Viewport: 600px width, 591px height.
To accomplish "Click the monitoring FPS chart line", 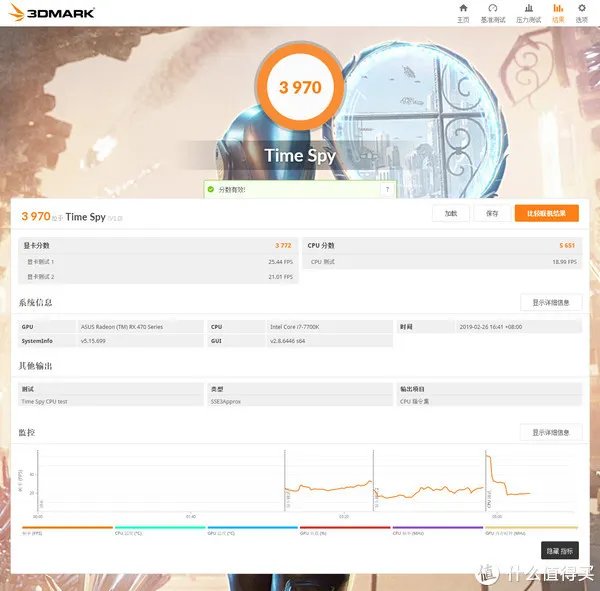I will pos(329,488).
